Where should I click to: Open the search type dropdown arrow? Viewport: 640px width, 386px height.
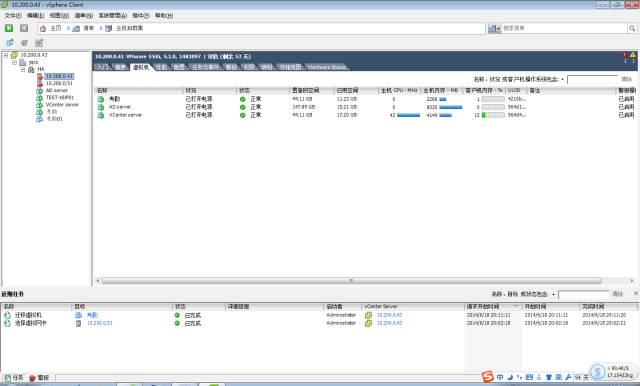point(498,29)
